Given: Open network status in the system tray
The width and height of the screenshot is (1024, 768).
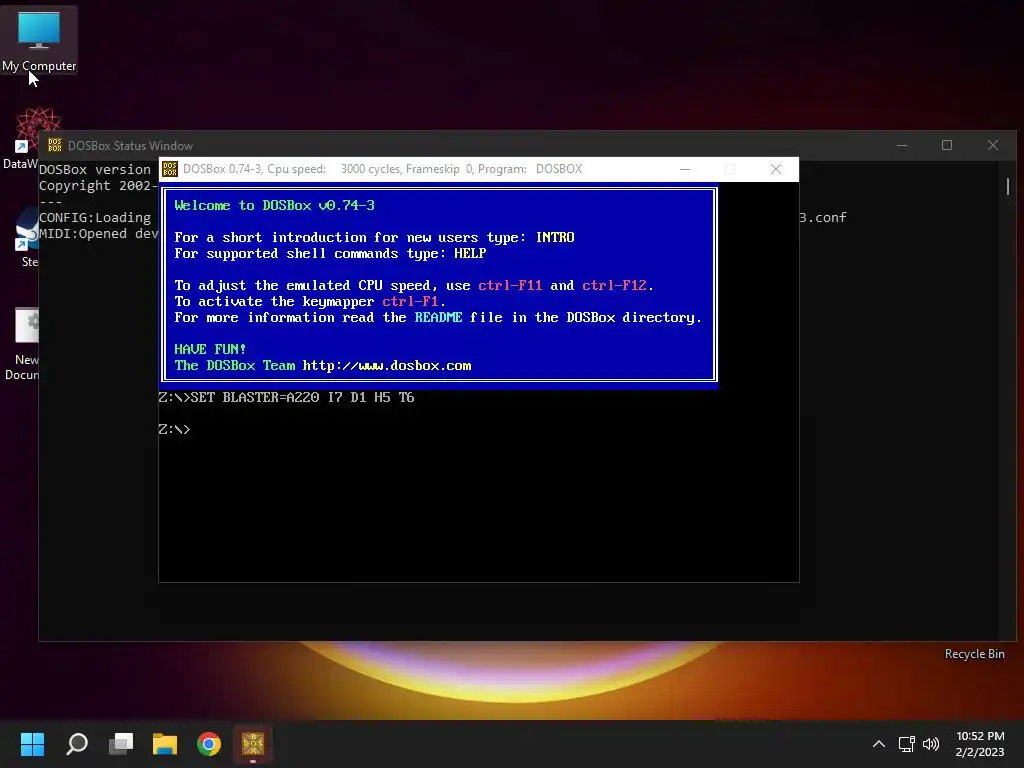Looking at the screenshot, I should [x=906, y=744].
